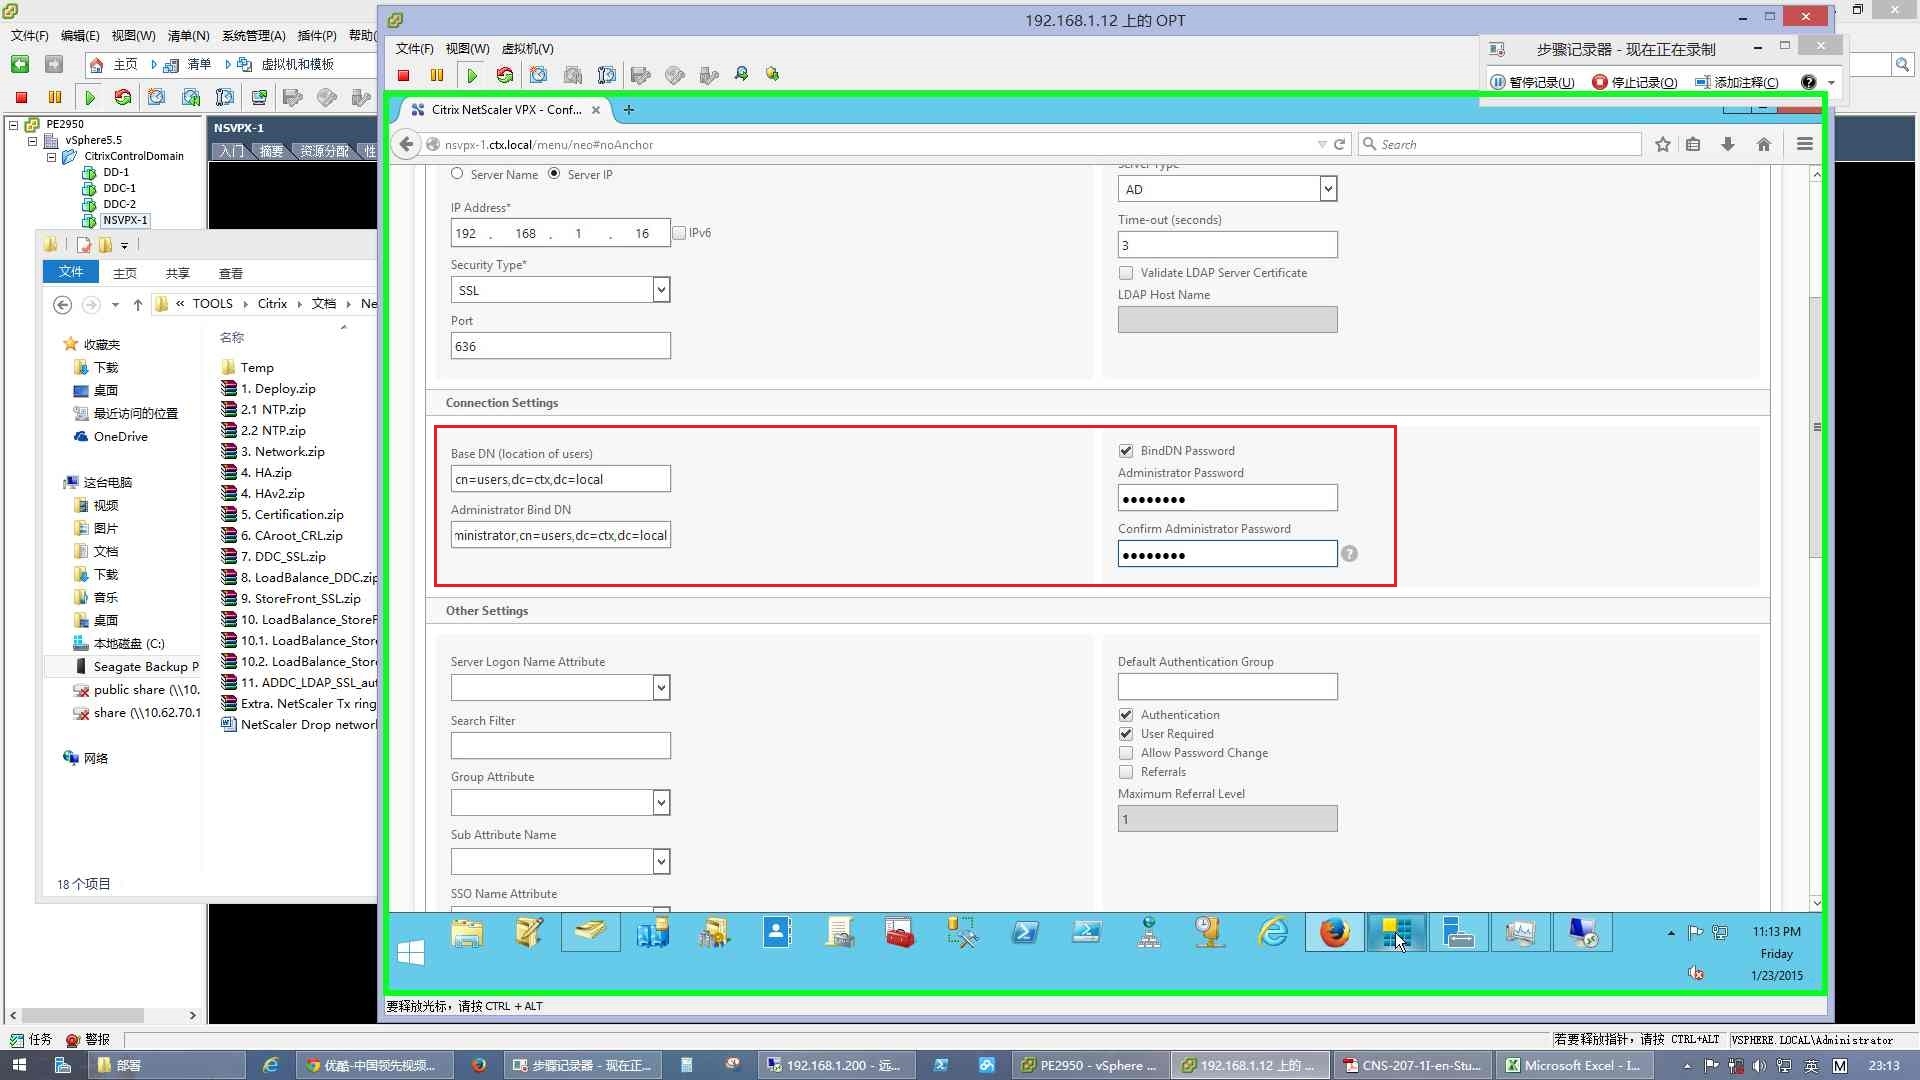The height and width of the screenshot is (1080, 1920).
Task: Toggle the IPv6 checkbox
Action: (x=679, y=233)
